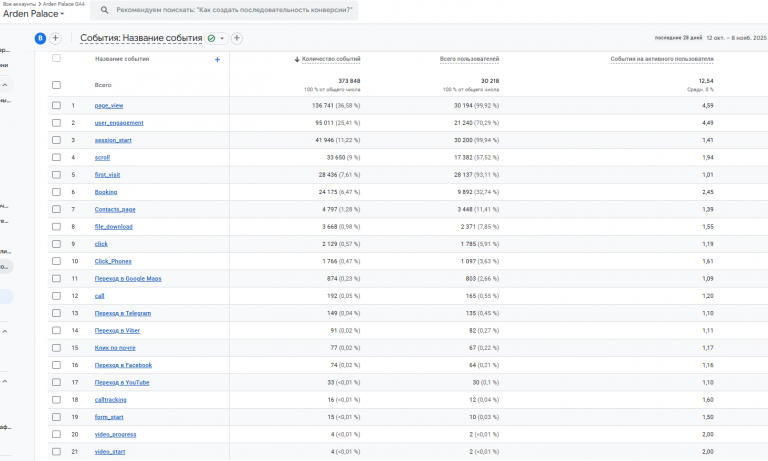768x461 pixels.
Task: Open the dropdown arrow beside the green check
Action: [222, 38]
